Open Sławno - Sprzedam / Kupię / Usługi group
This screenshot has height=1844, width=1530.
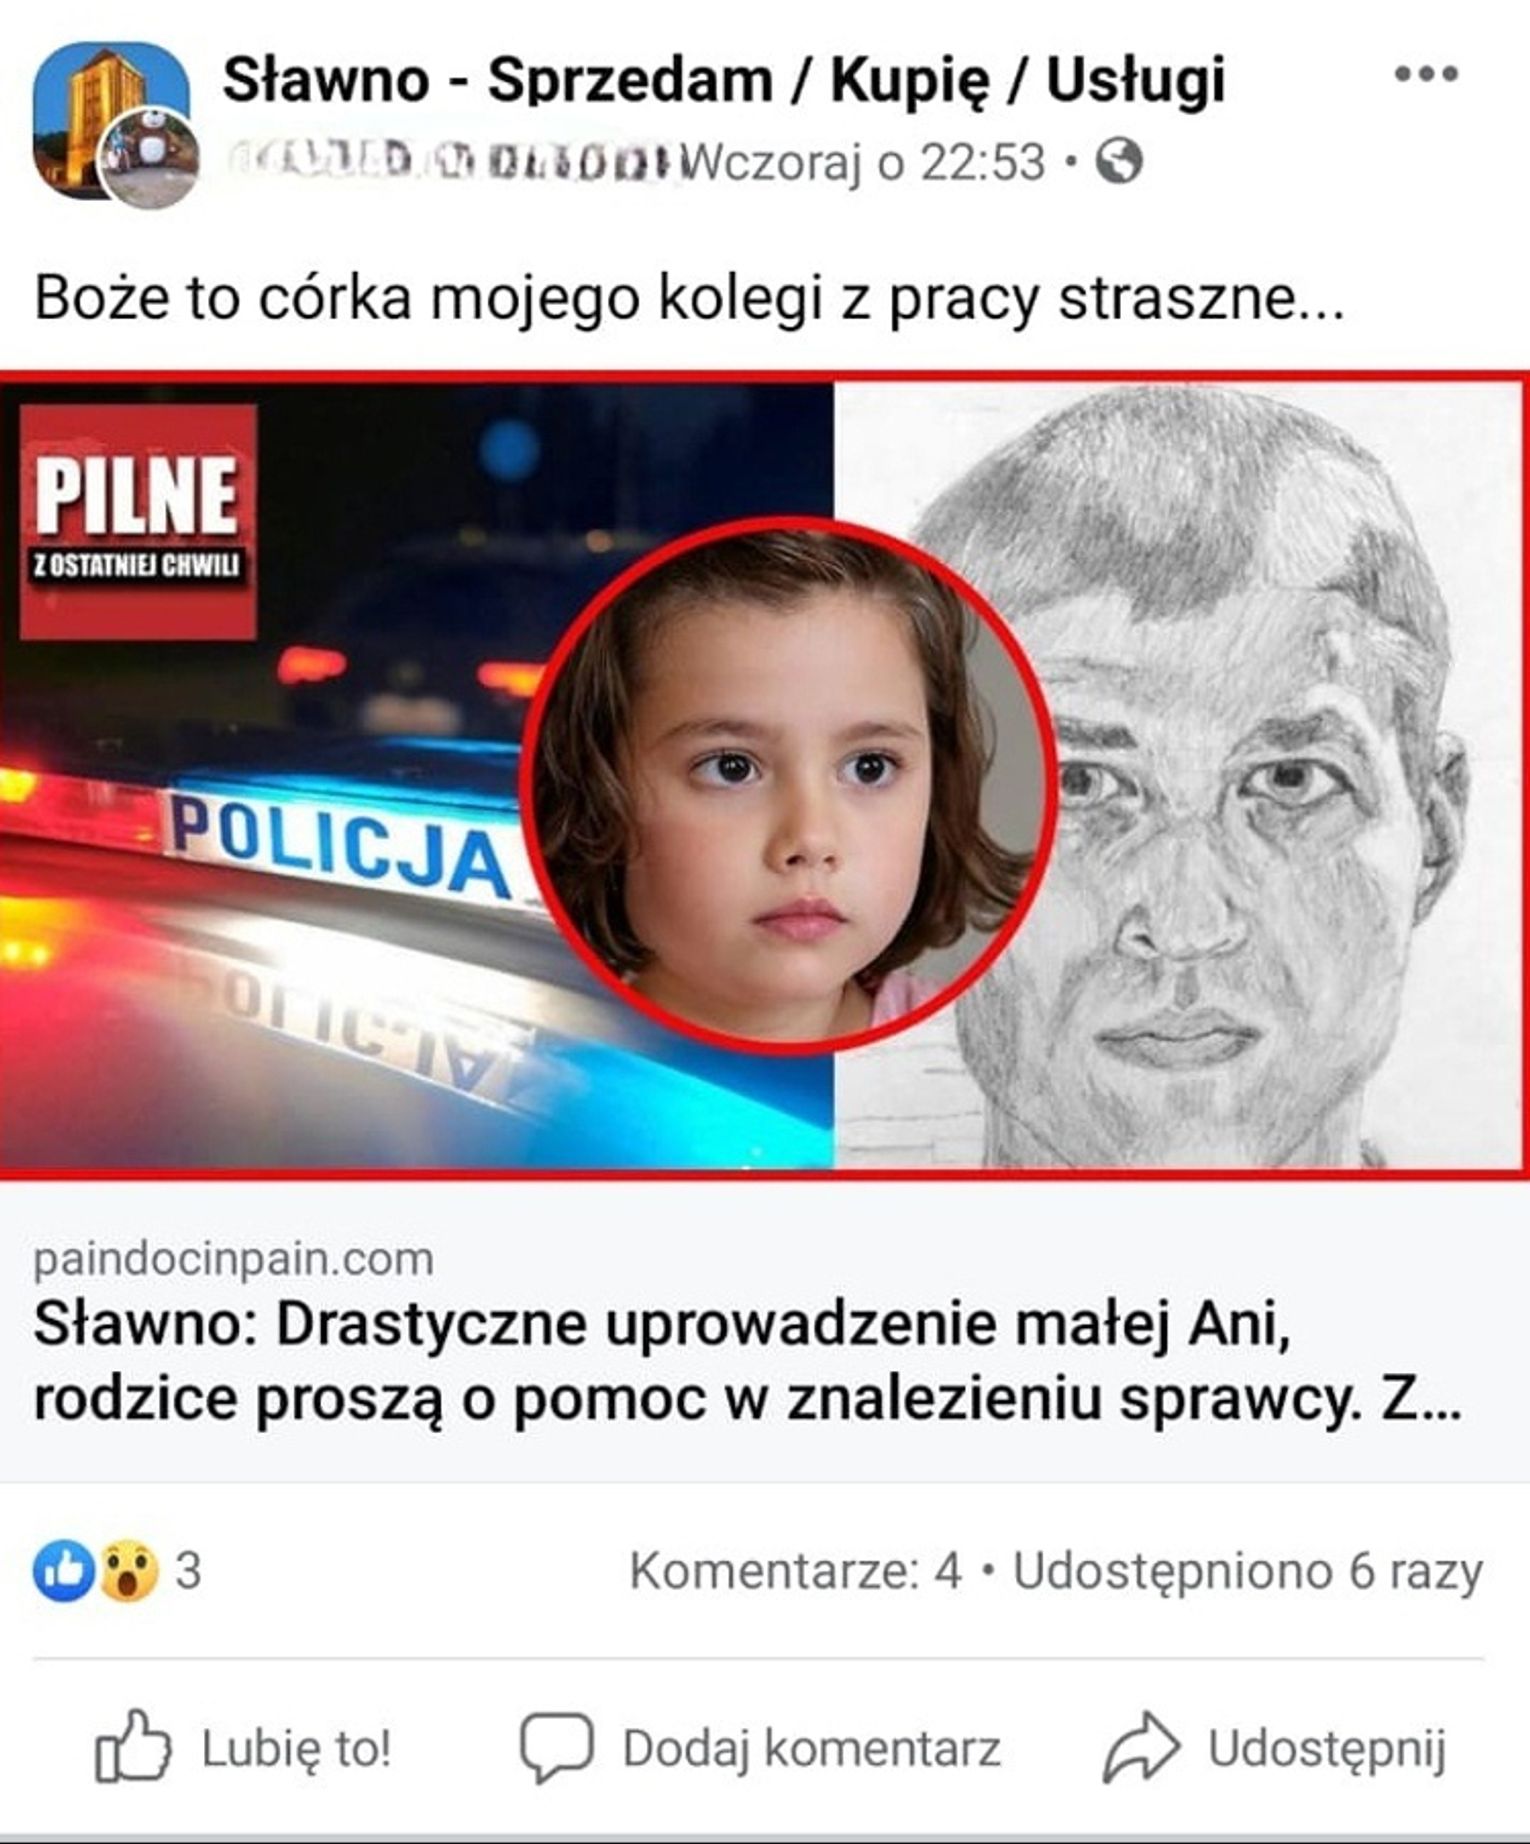tap(723, 80)
